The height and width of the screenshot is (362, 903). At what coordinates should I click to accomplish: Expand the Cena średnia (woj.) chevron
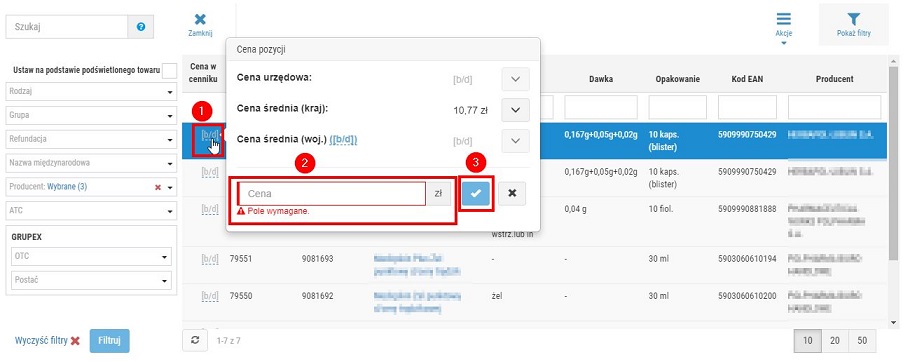click(515, 140)
